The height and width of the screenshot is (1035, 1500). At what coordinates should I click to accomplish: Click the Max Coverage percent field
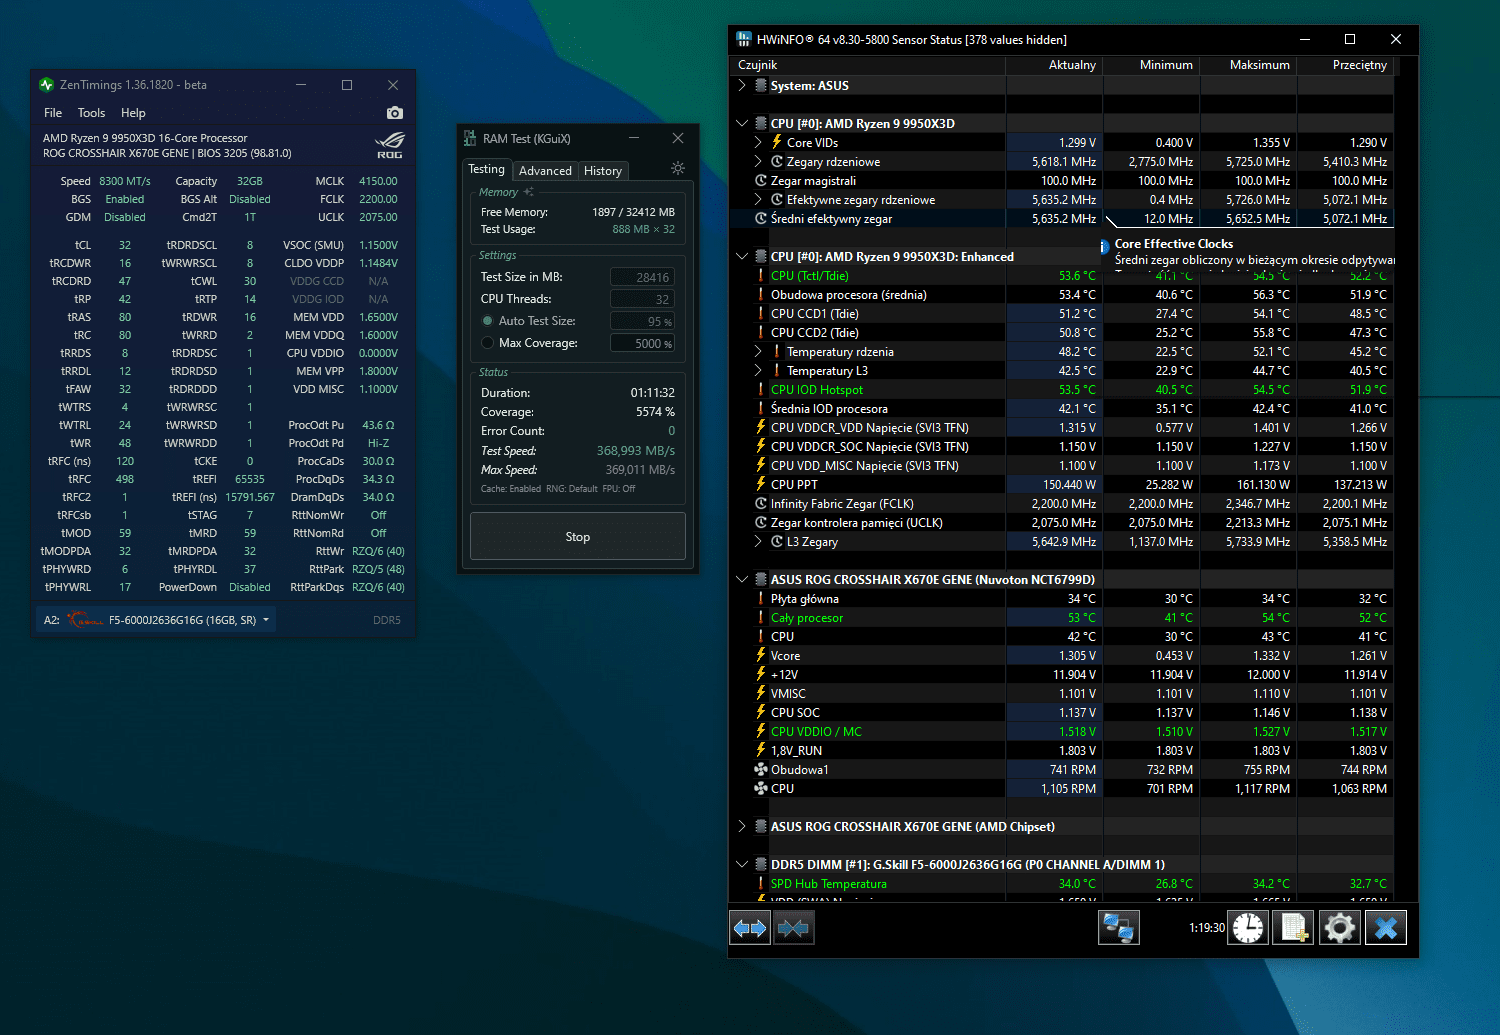(x=642, y=343)
